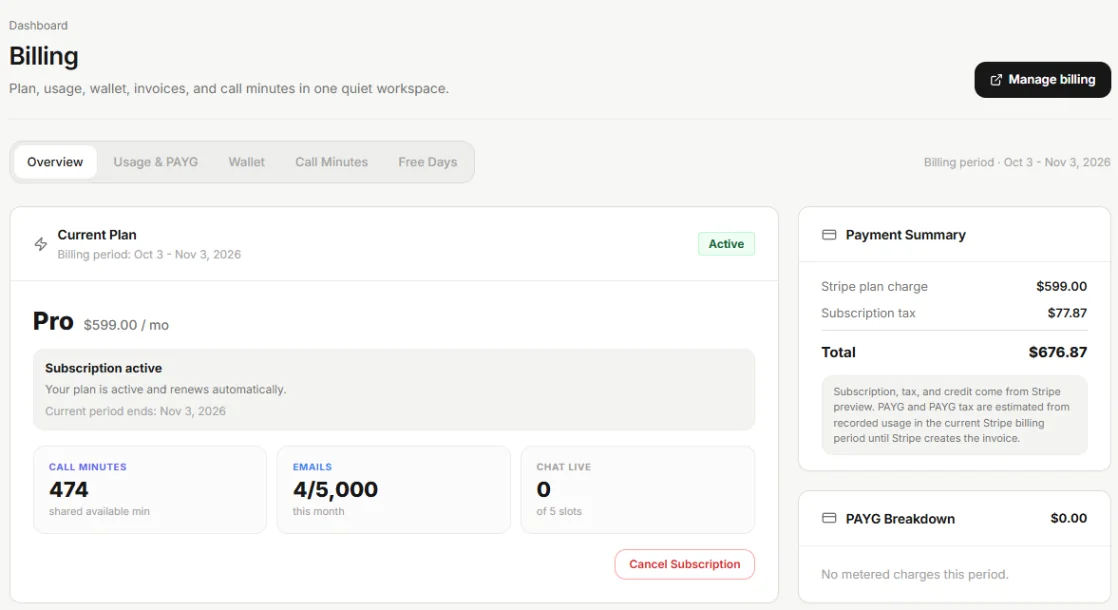Screen dimensions: 1118x610
Task: Show the Free Days tab
Action: click(428, 162)
